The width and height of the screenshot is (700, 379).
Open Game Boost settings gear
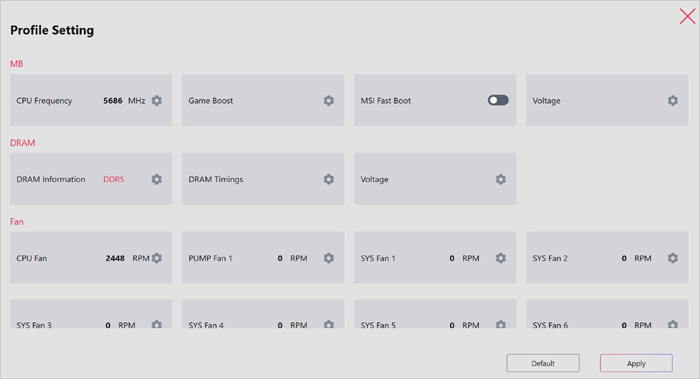329,100
